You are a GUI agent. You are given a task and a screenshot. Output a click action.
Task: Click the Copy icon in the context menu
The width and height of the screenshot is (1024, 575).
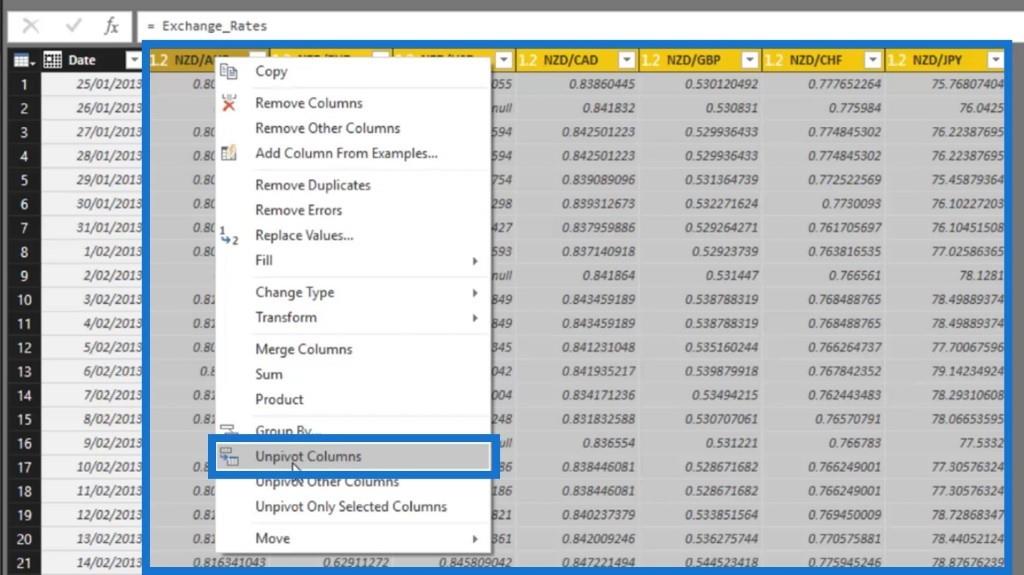pyautogui.click(x=229, y=71)
